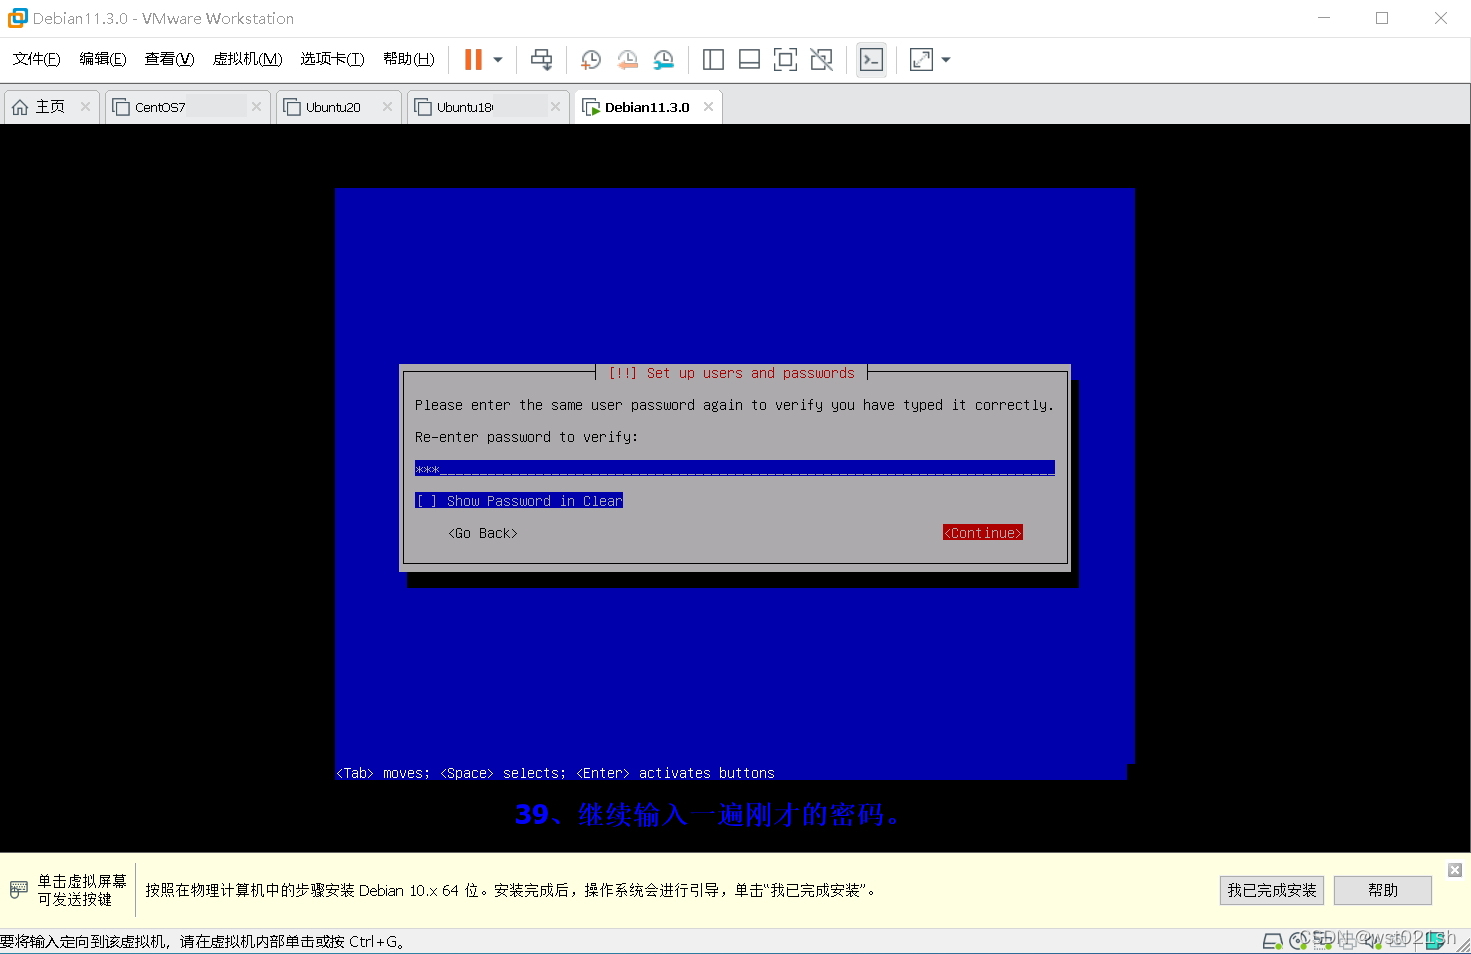Click the keyboard icon in the hint bar
This screenshot has width=1471, height=954.
click(x=19, y=890)
